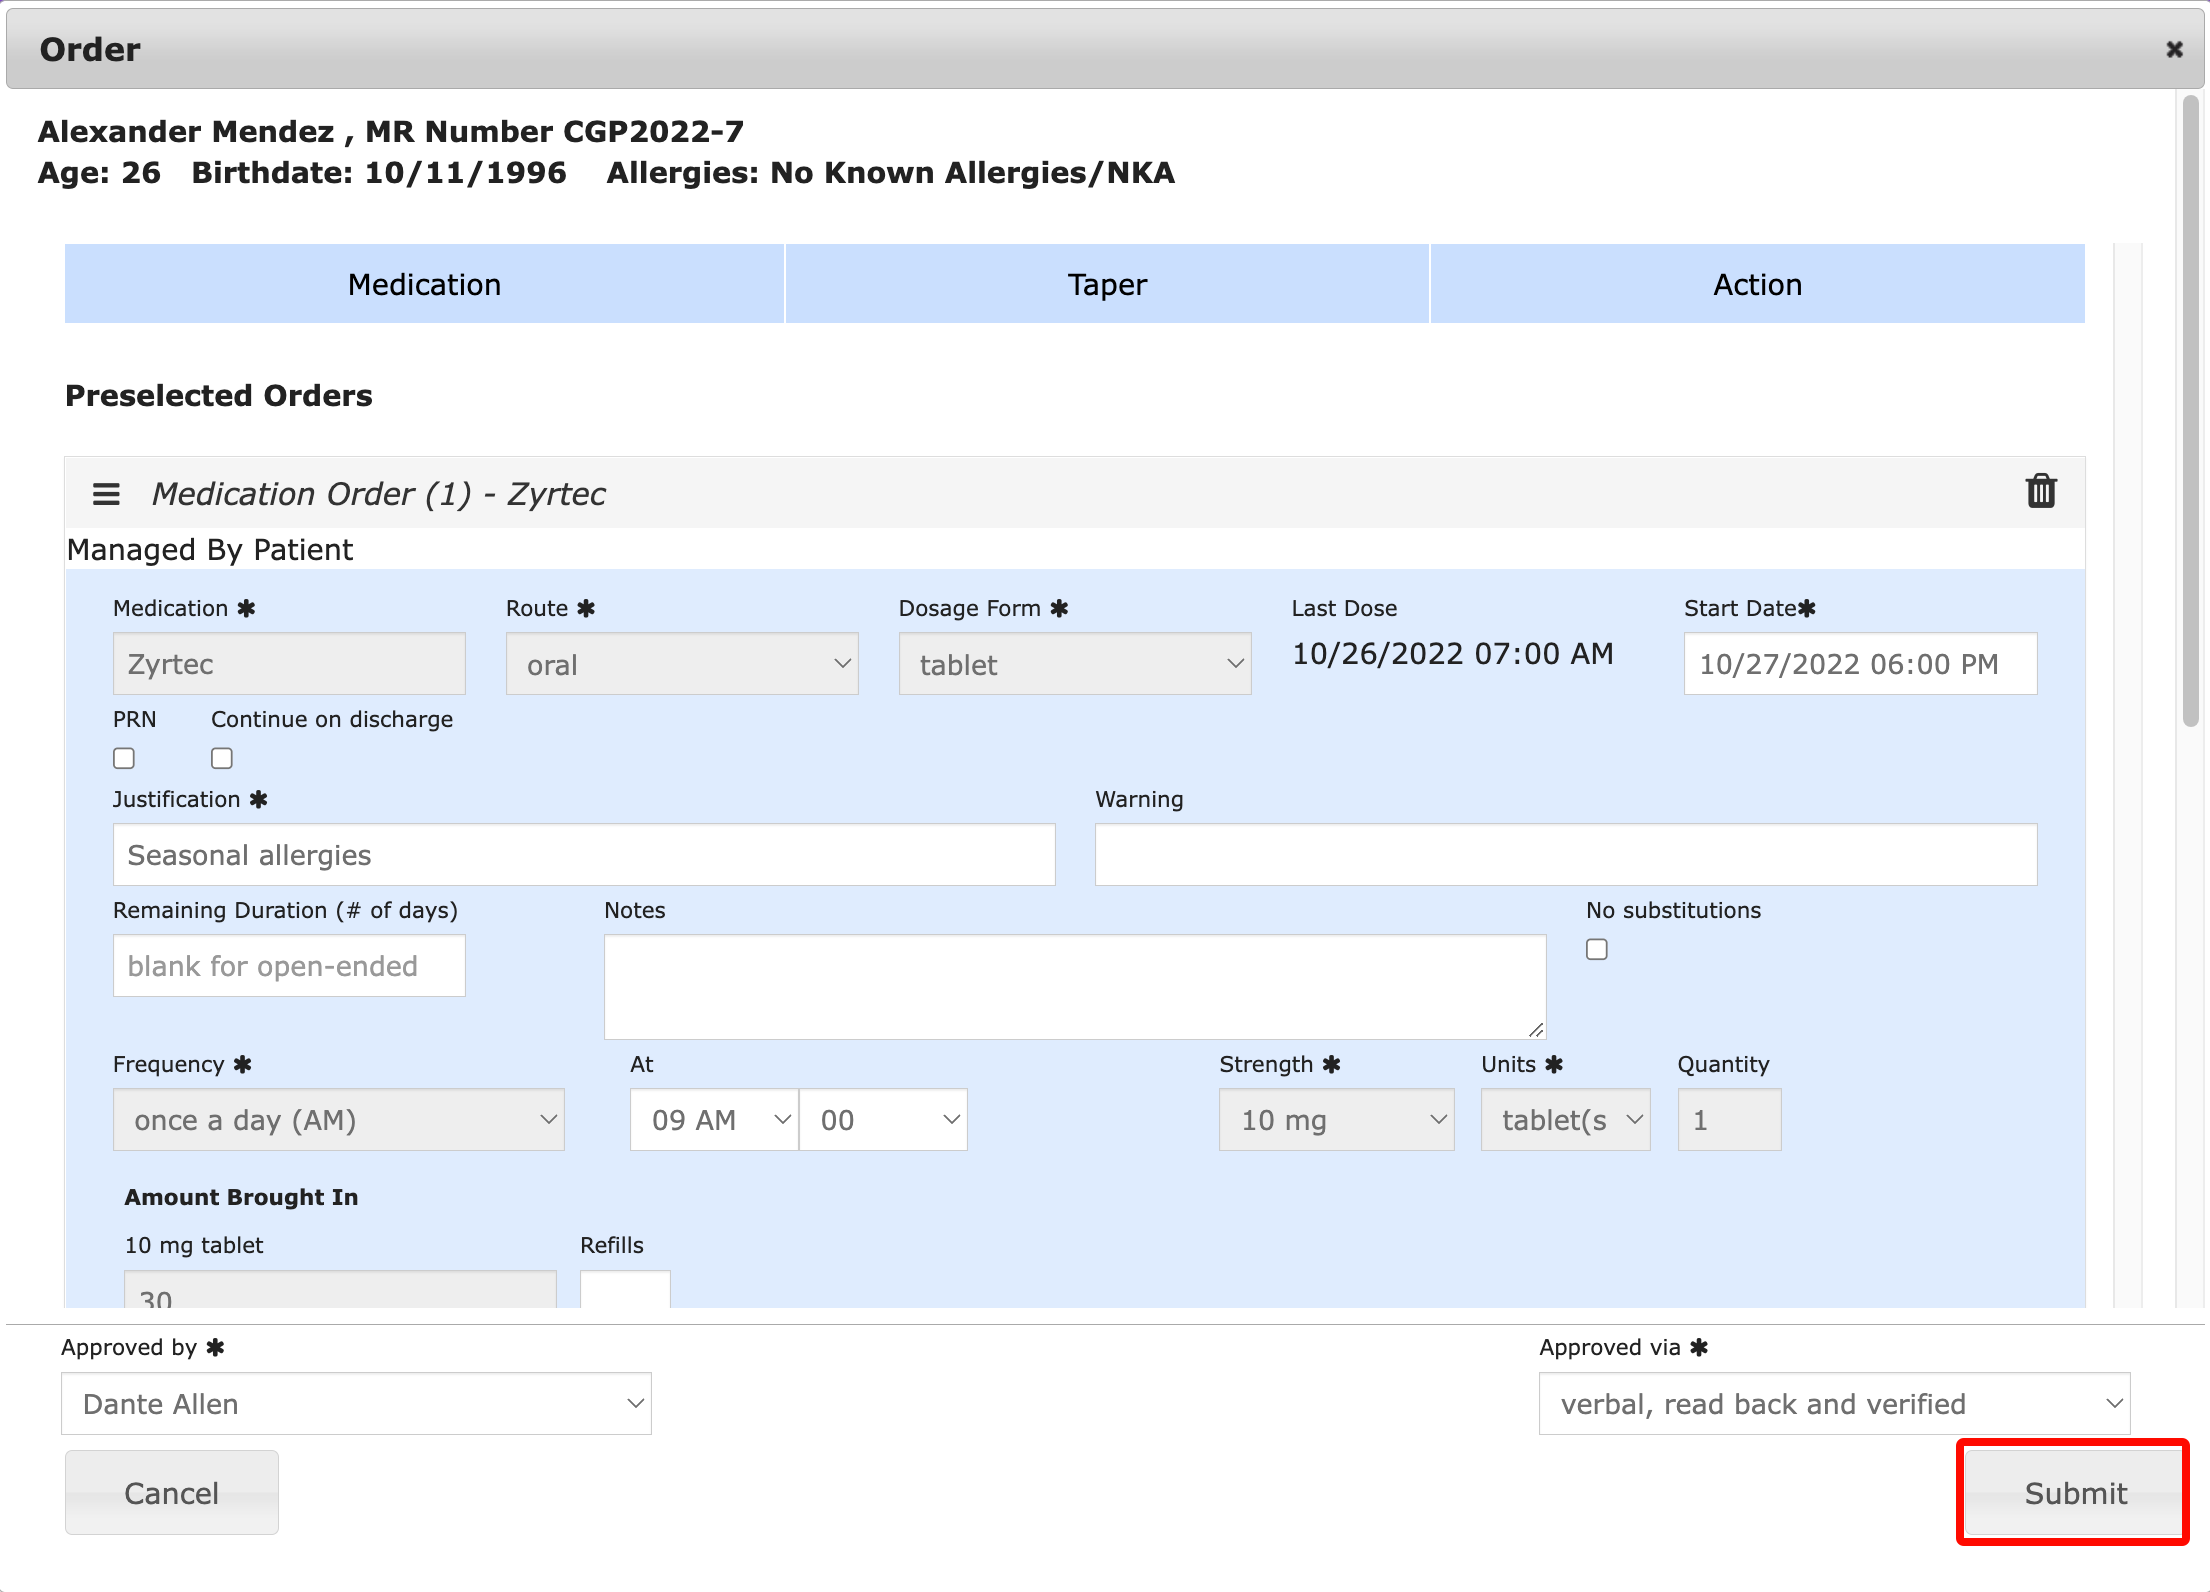This screenshot has width=2210, height=1592.
Task: Check Continue on discharge option
Action: click(x=222, y=759)
